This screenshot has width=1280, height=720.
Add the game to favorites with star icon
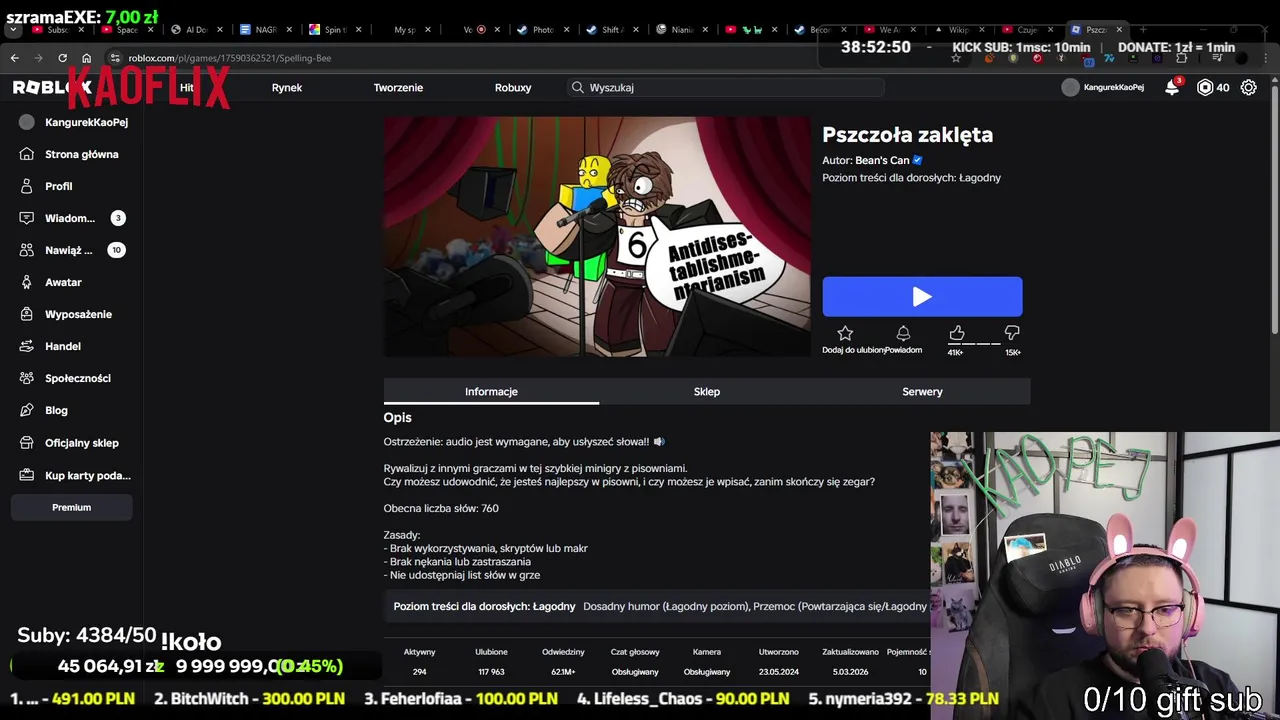click(x=845, y=333)
